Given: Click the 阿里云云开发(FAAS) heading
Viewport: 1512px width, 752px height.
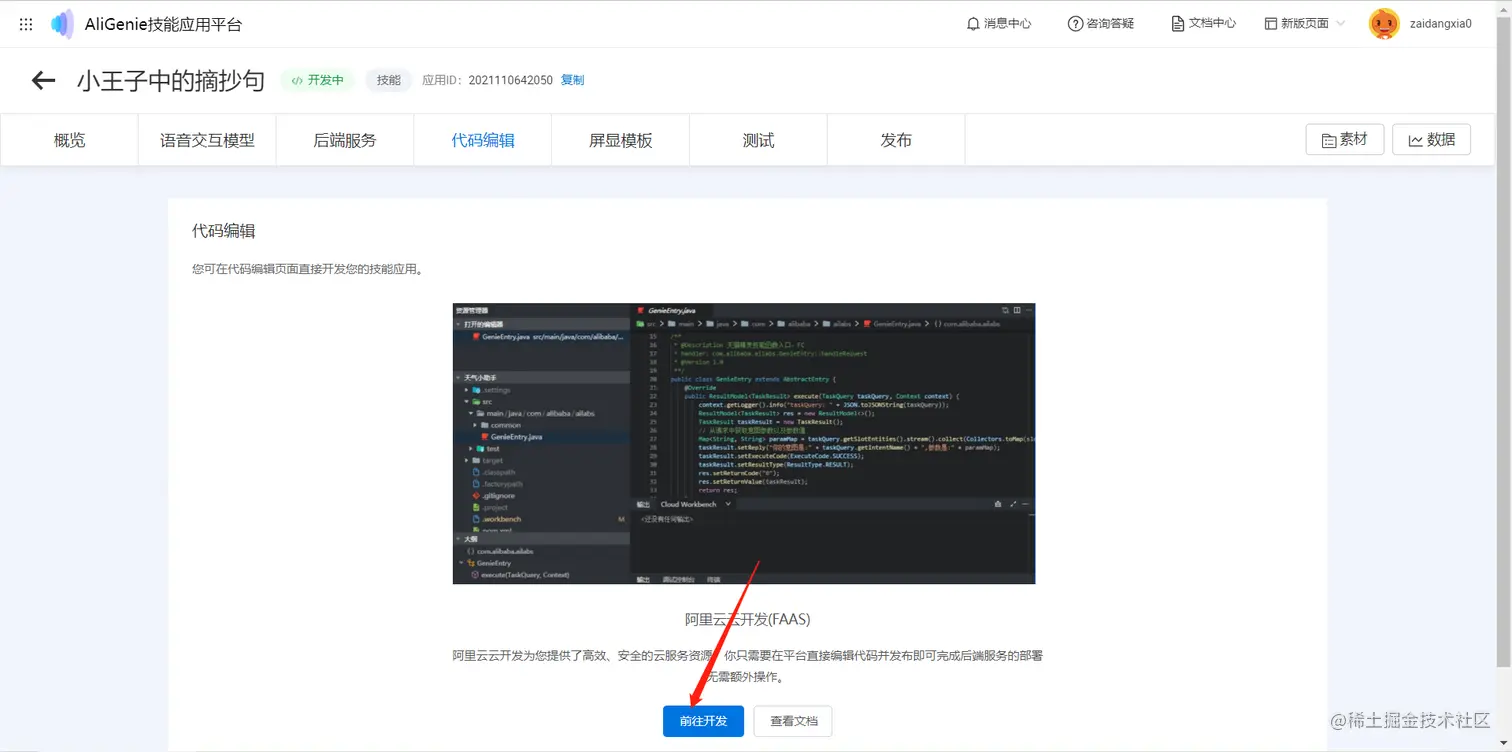Looking at the screenshot, I should 747,619.
